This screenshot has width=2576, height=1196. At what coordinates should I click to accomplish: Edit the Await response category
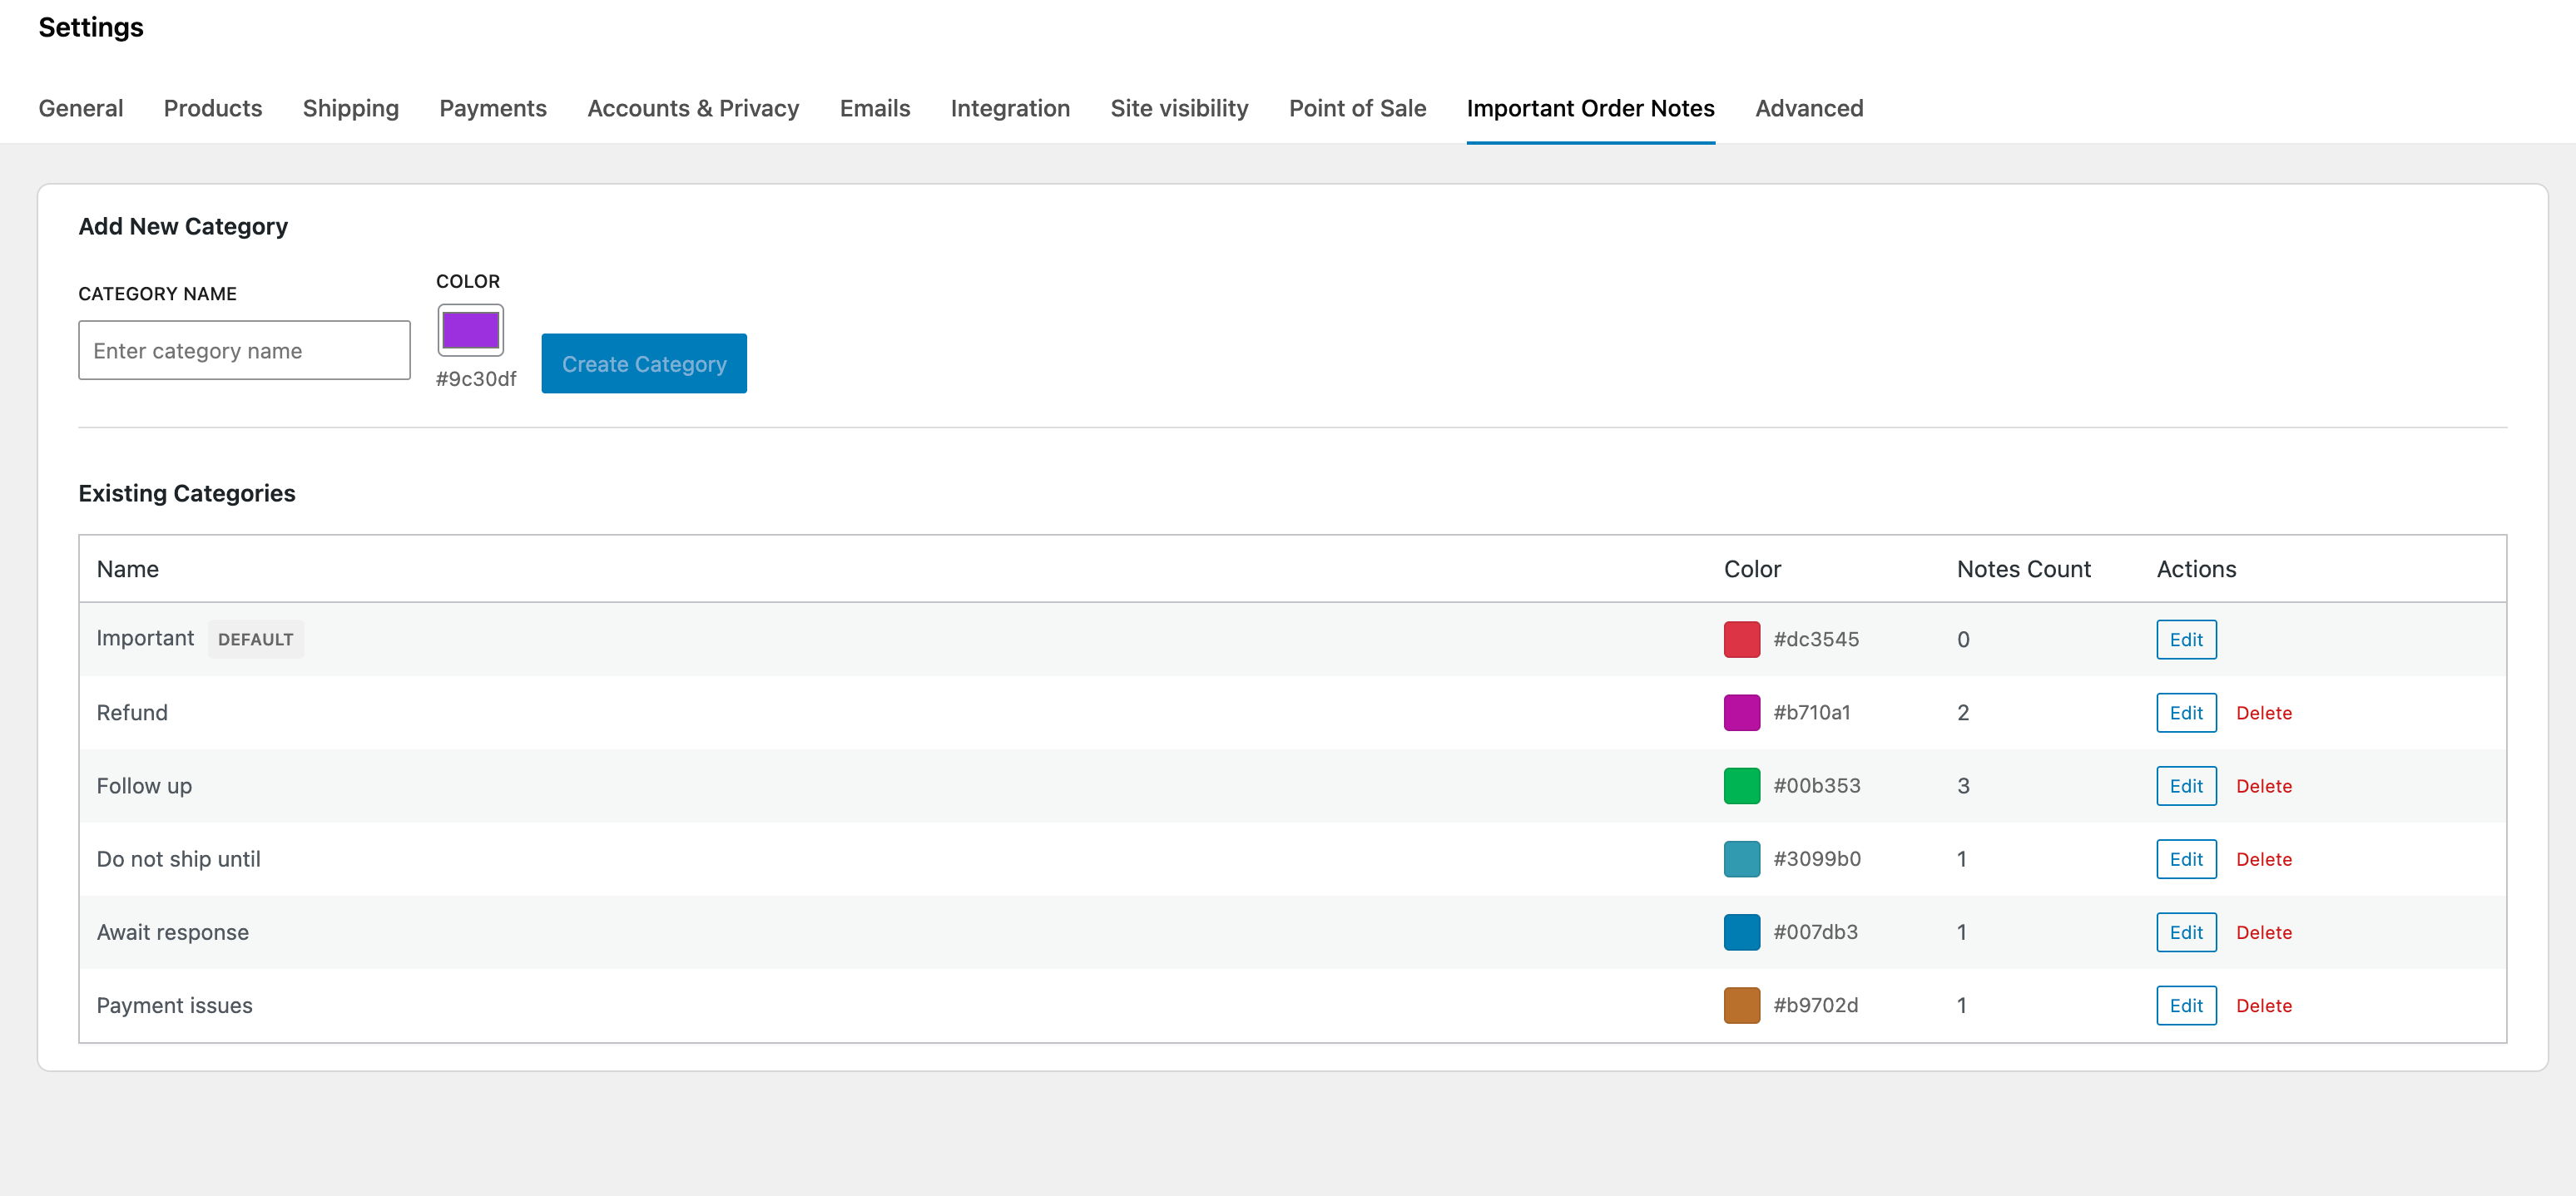tap(2185, 932)
